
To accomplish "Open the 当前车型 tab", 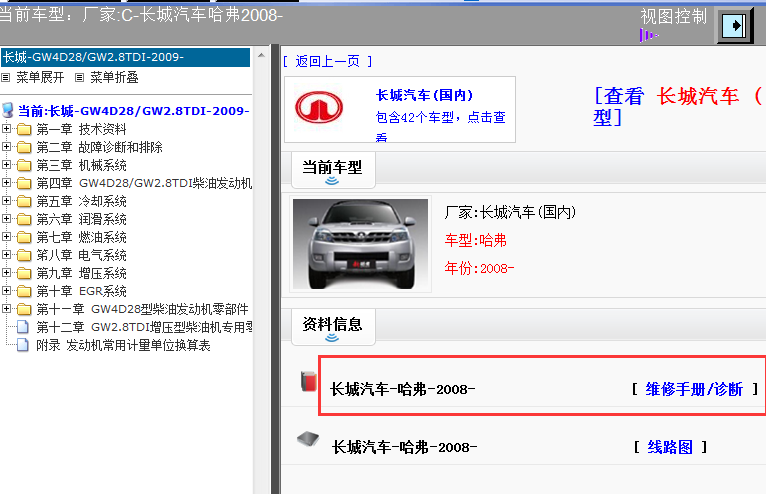I will (333, 170).
